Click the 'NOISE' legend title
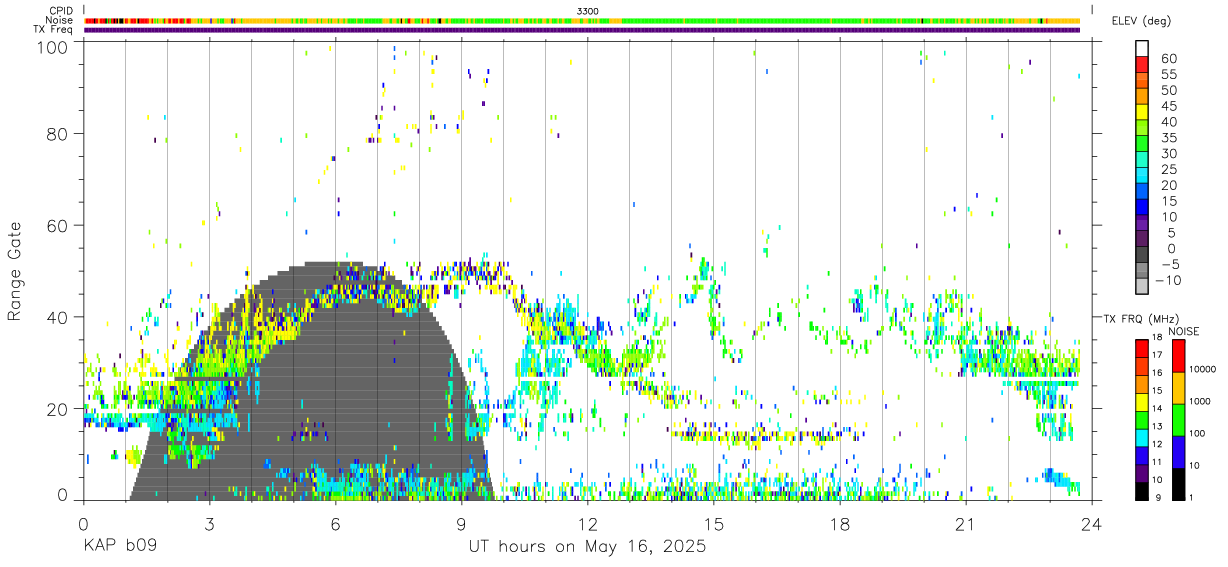Viewport: 1228px width, 567px height. point(1186,331)
